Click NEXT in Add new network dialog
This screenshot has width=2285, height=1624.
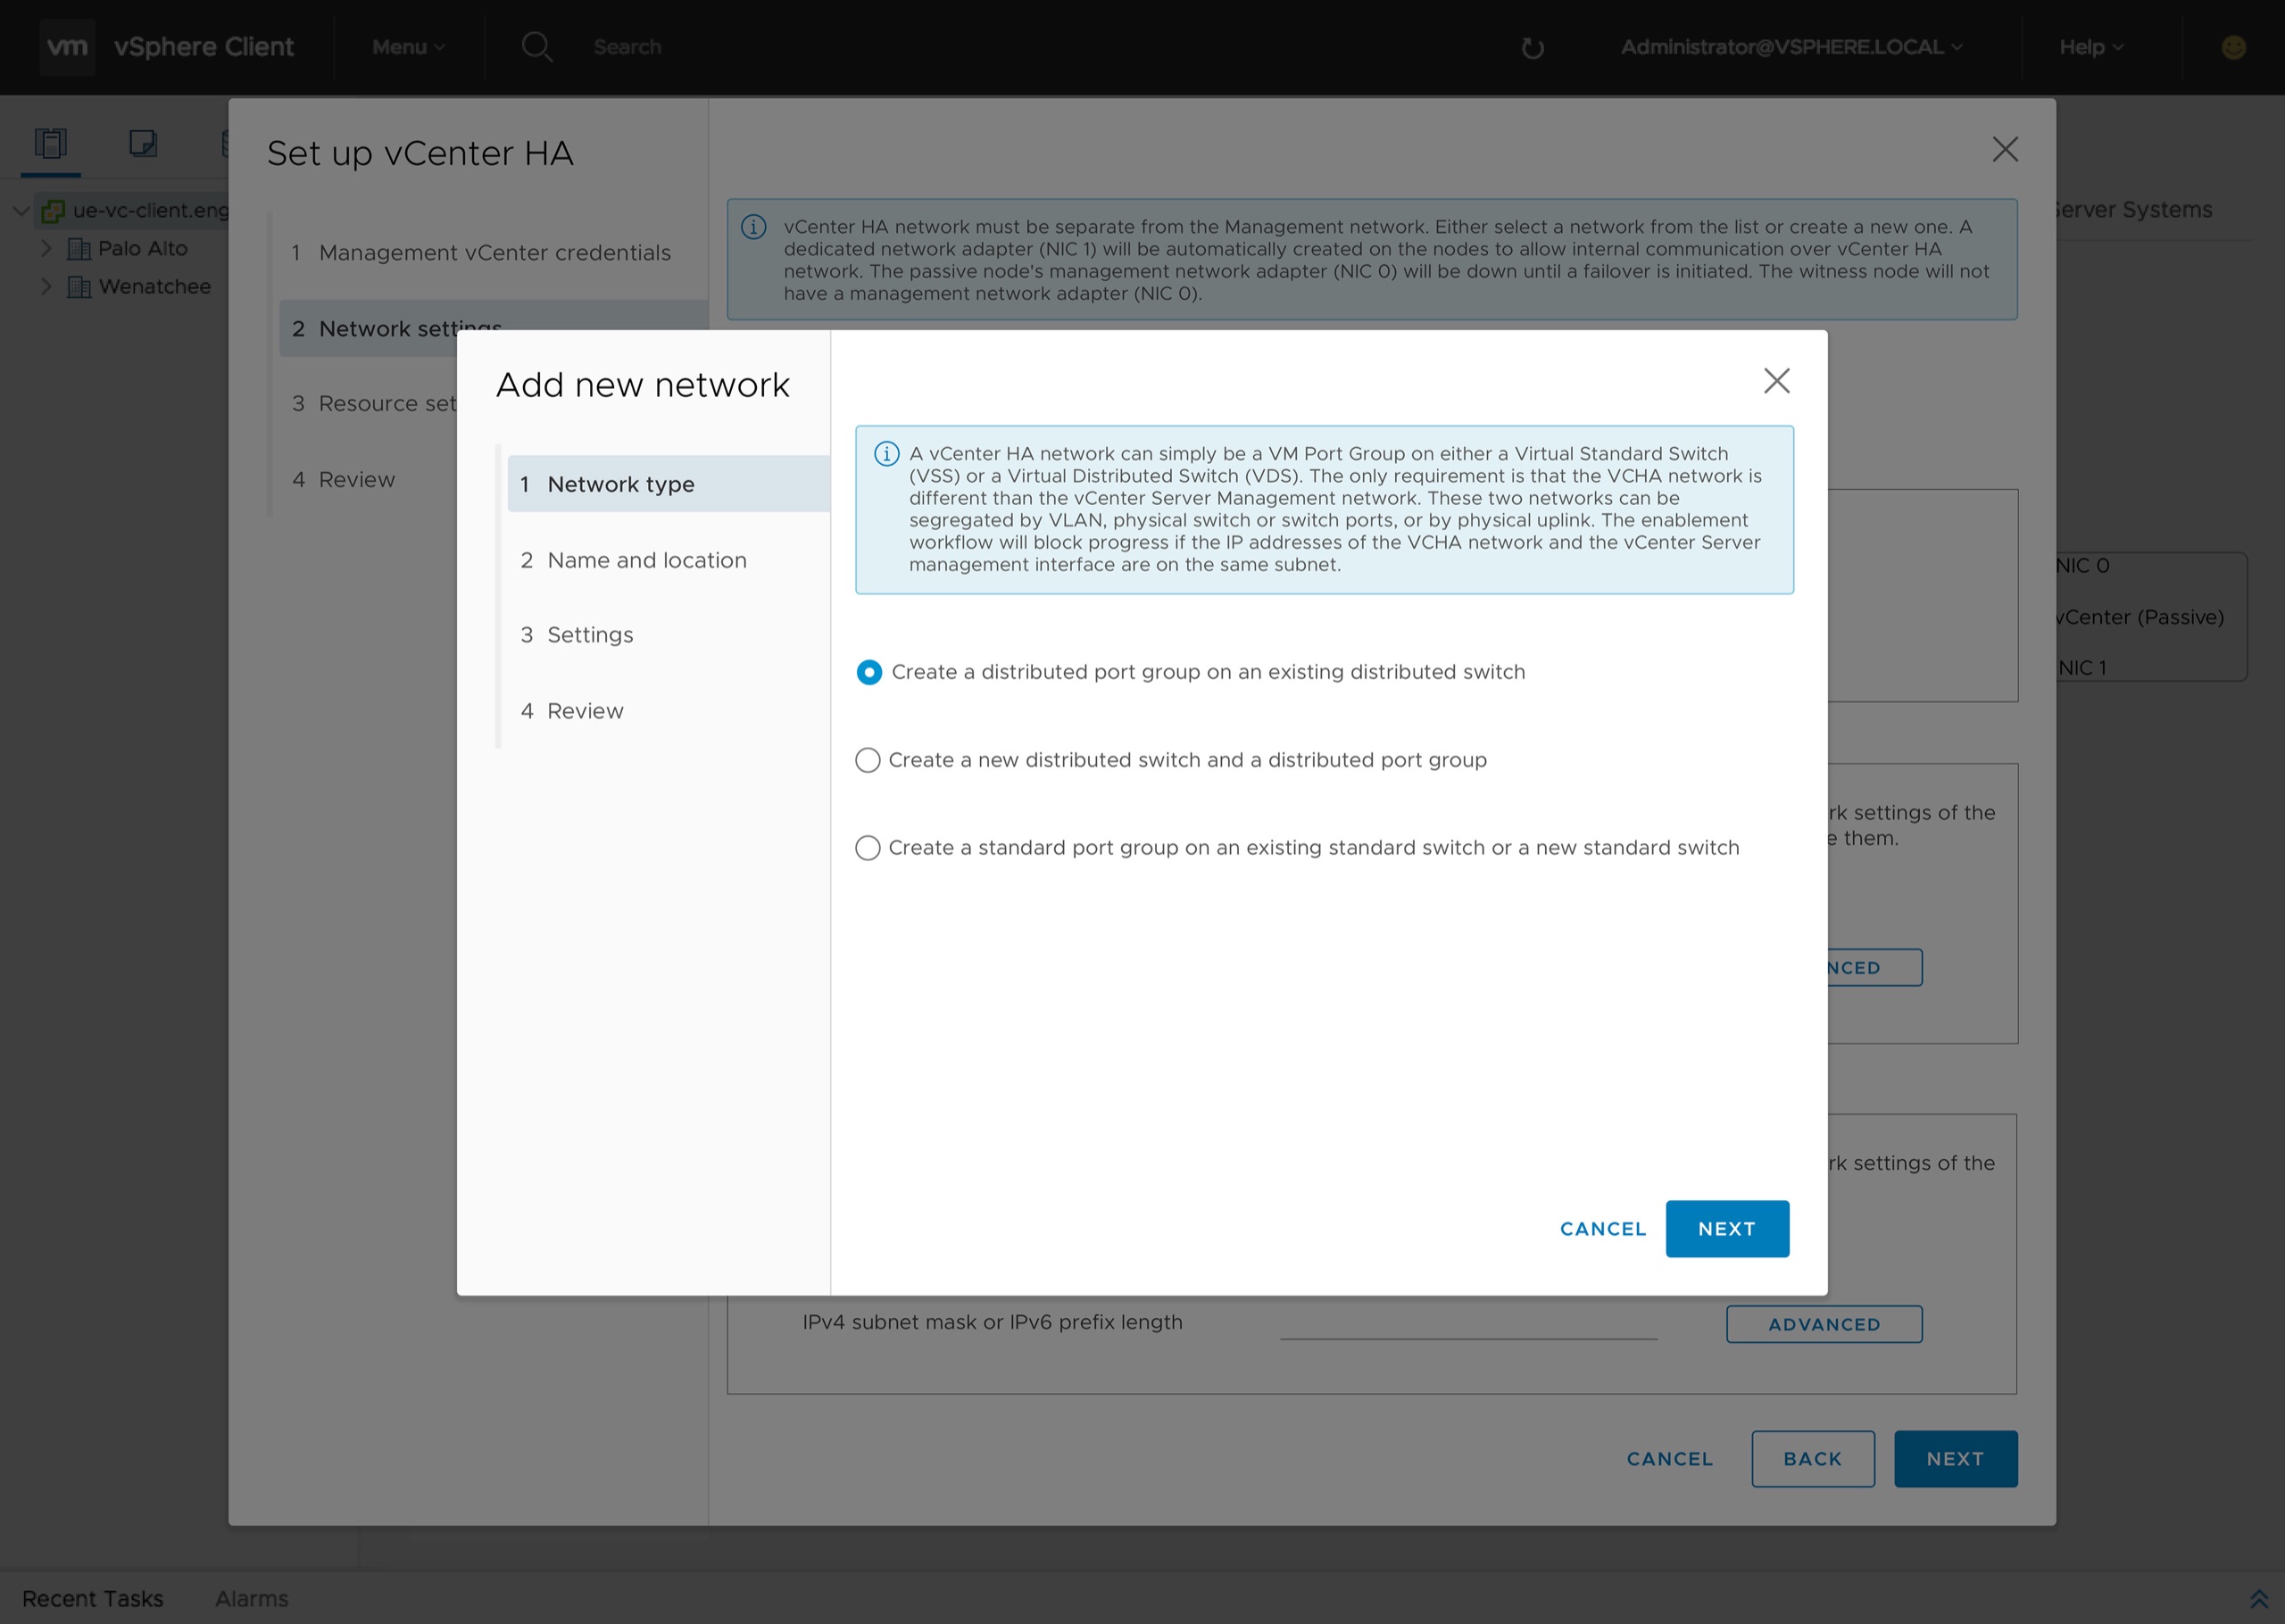[1727, 1229]
